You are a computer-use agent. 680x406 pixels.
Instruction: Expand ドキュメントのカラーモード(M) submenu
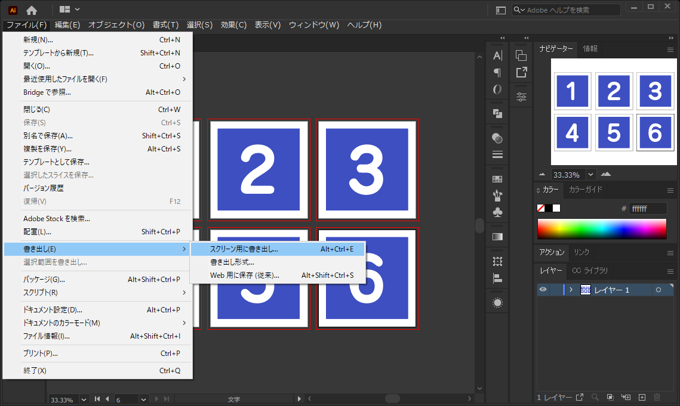point(184,323)
